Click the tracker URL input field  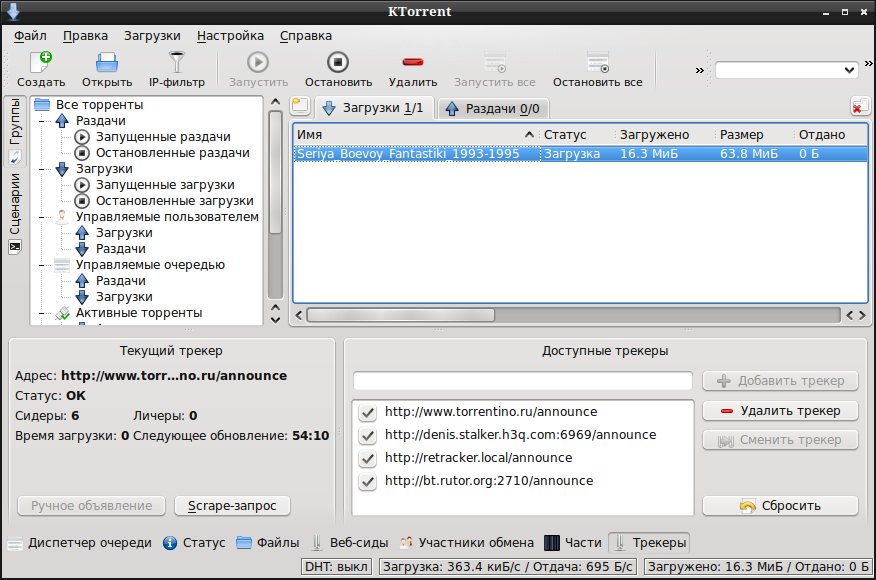(523, 381)
